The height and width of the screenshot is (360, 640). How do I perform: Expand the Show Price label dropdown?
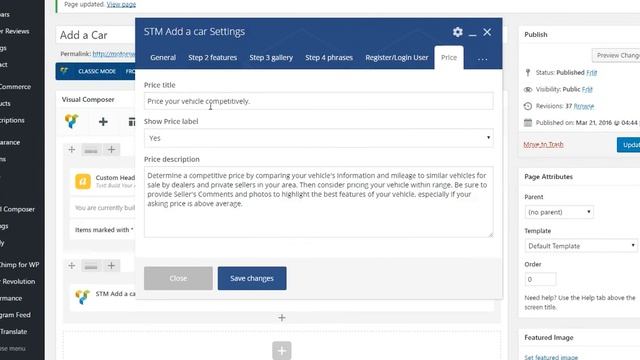pos(318,138)
